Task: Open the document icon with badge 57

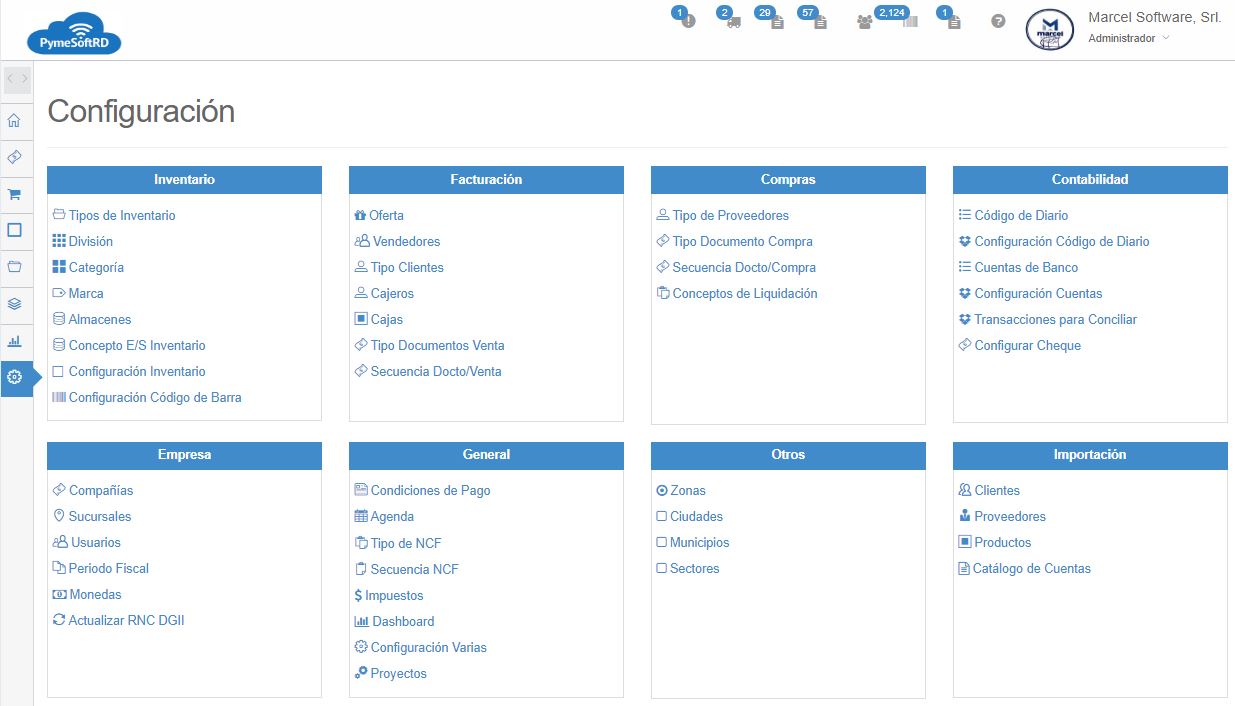Action: 820,21
